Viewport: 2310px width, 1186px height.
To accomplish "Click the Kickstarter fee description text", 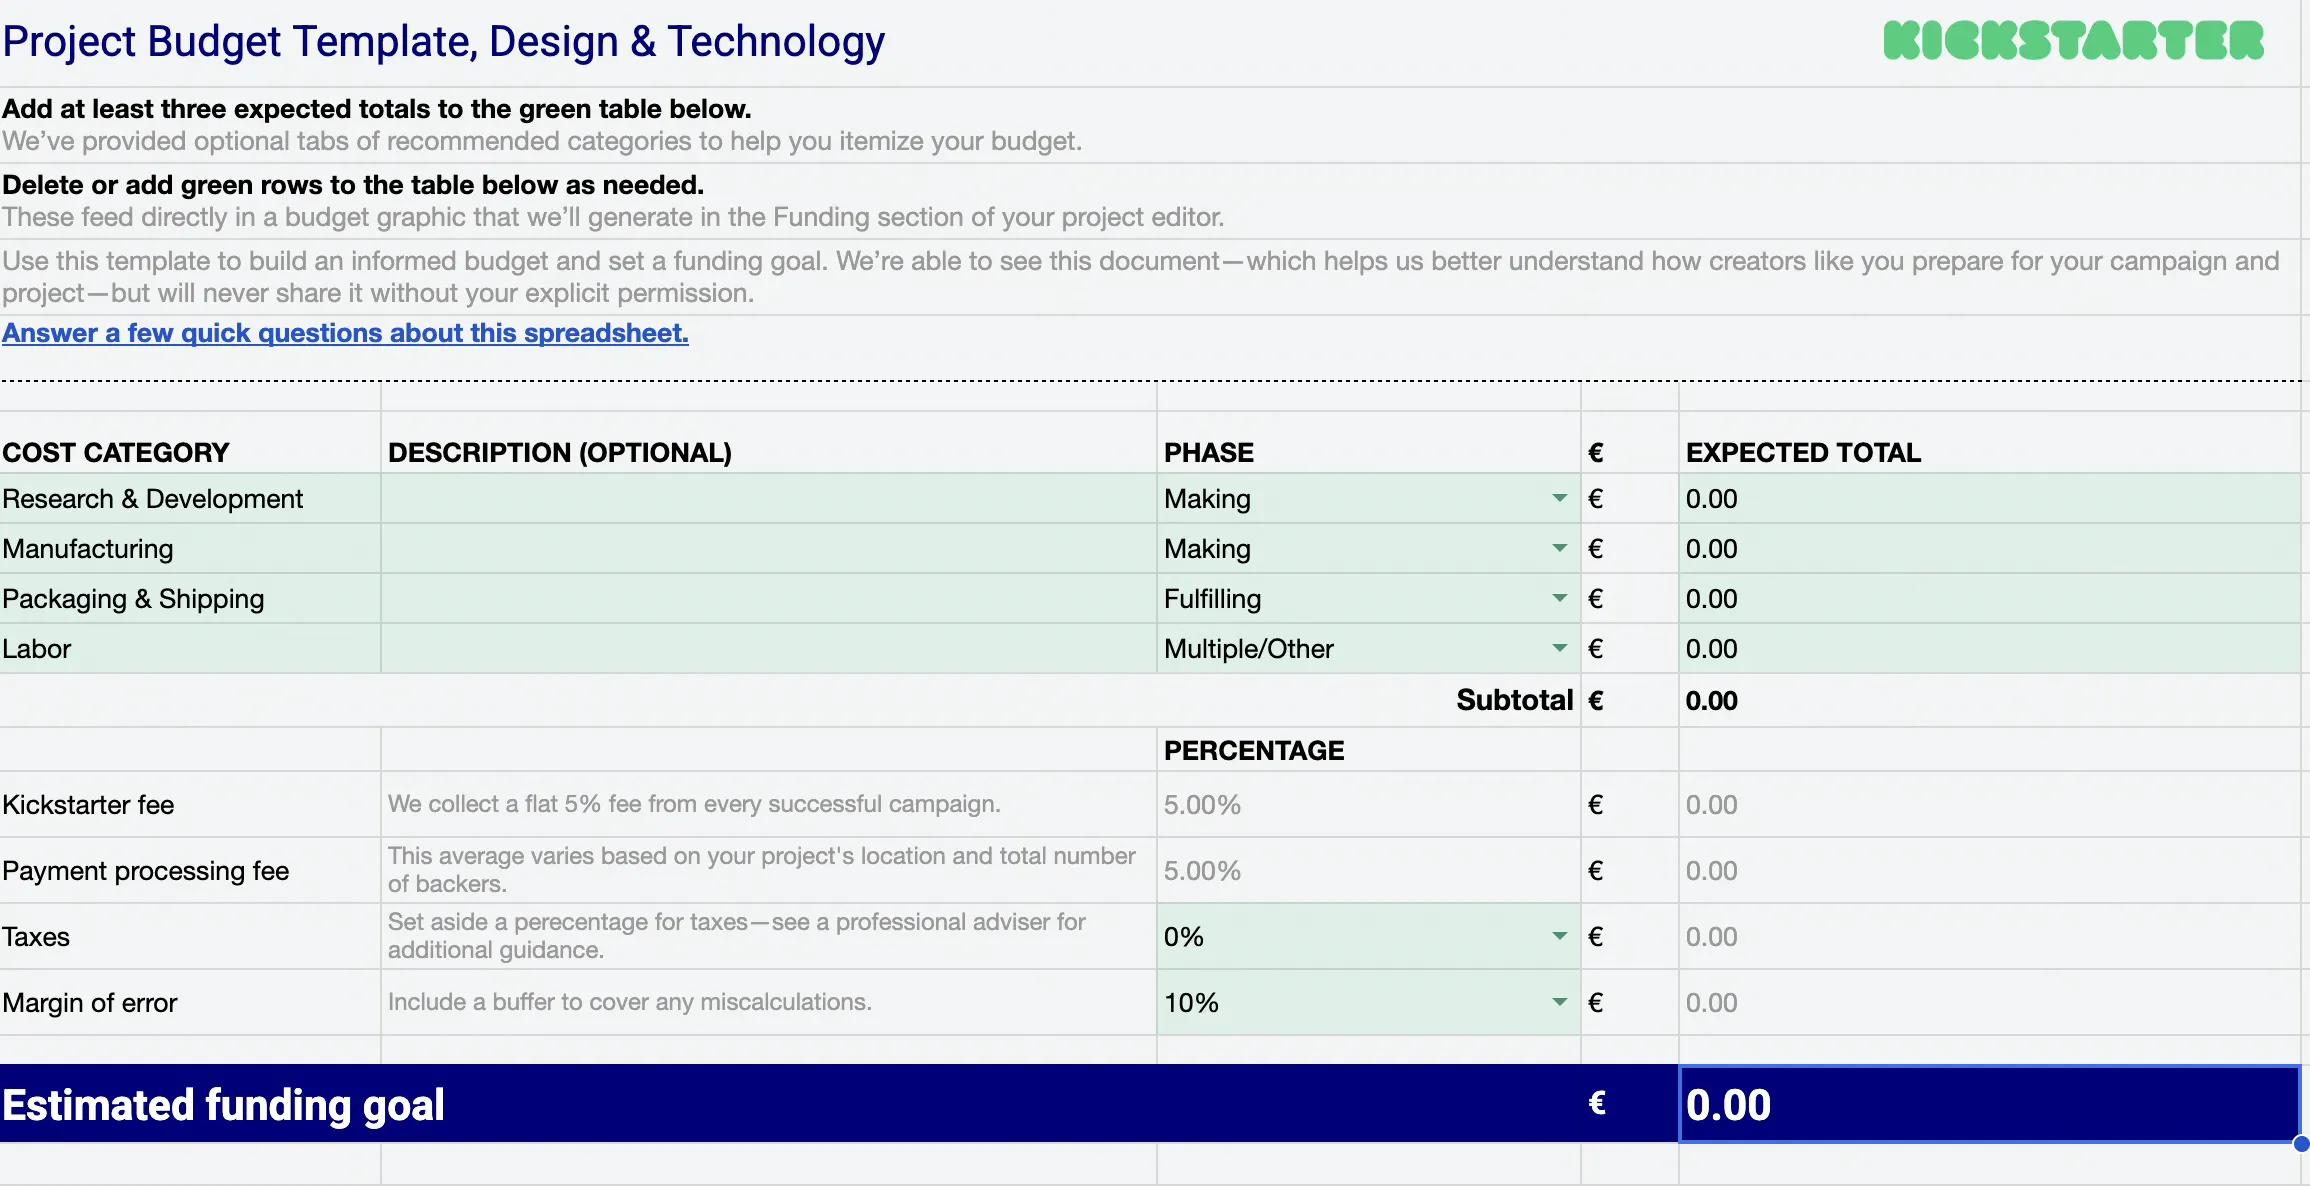I will coord(694,804).
